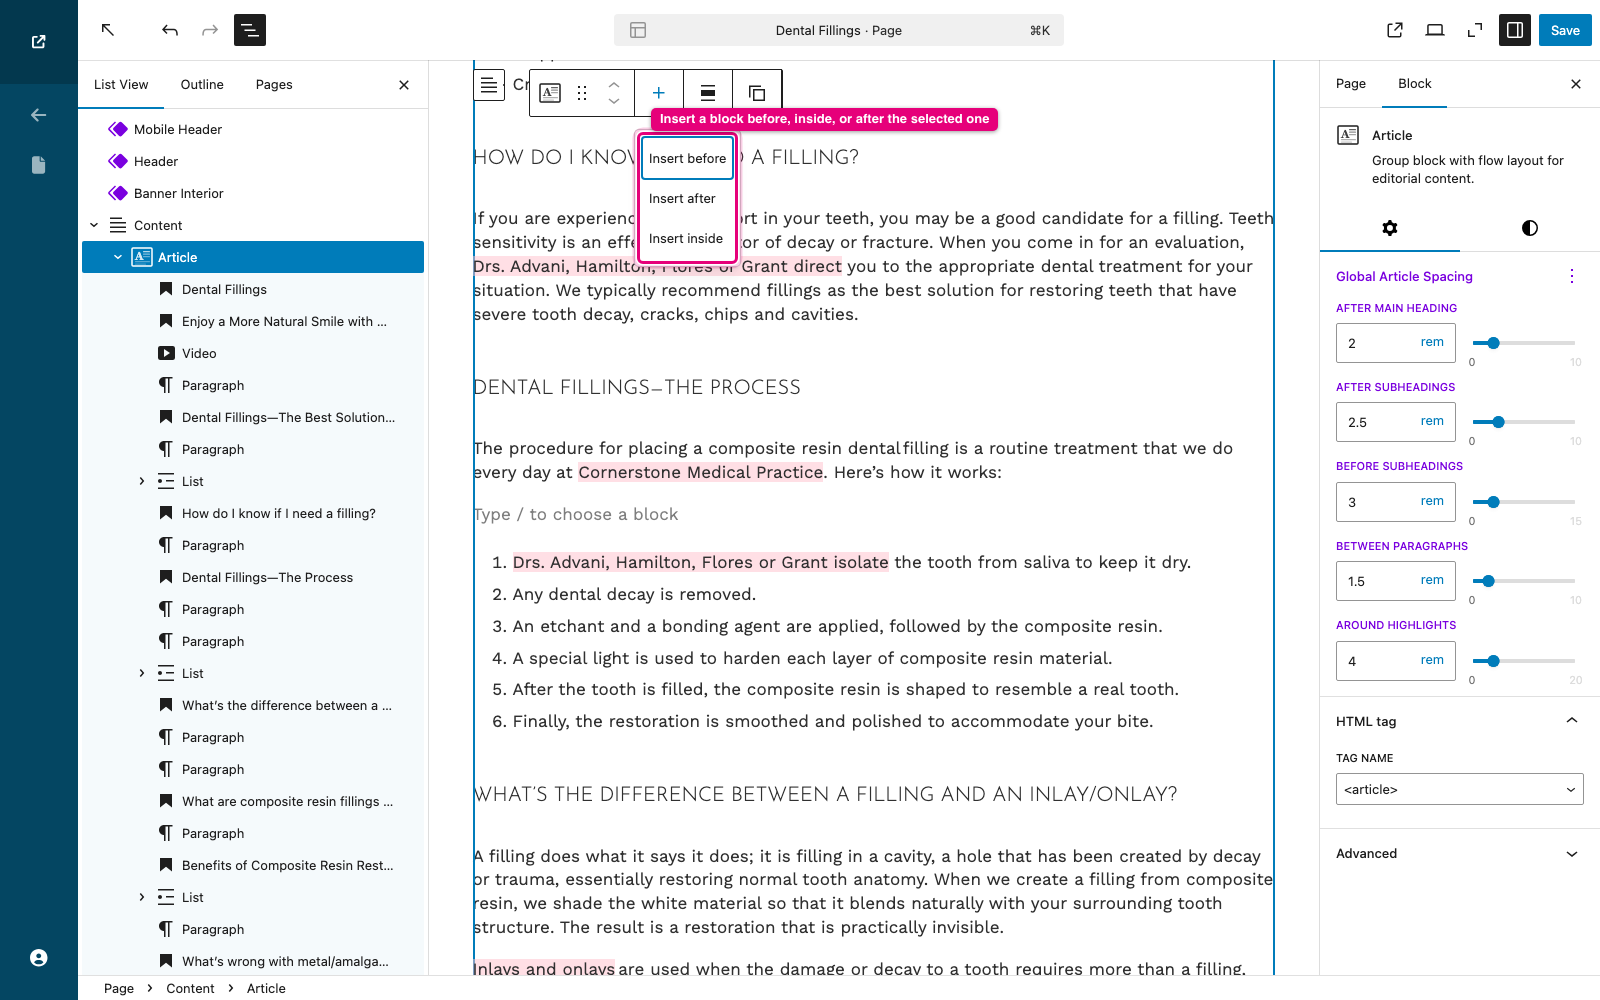Expand the List item below 'Benefits of Composite'
1600x1000 pixels.
142,897
